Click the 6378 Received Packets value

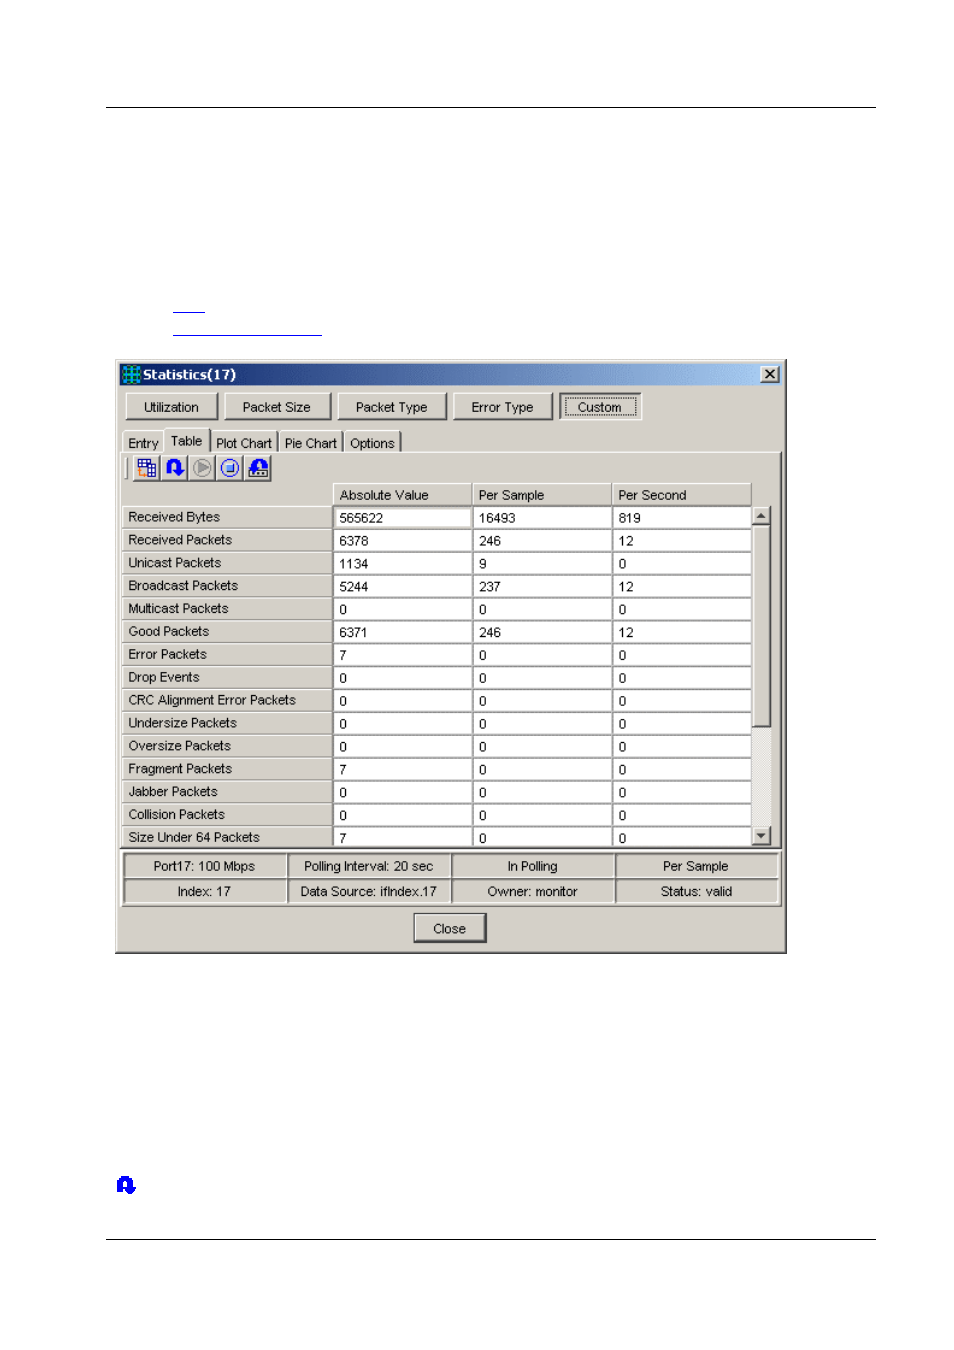click(402, 541)
